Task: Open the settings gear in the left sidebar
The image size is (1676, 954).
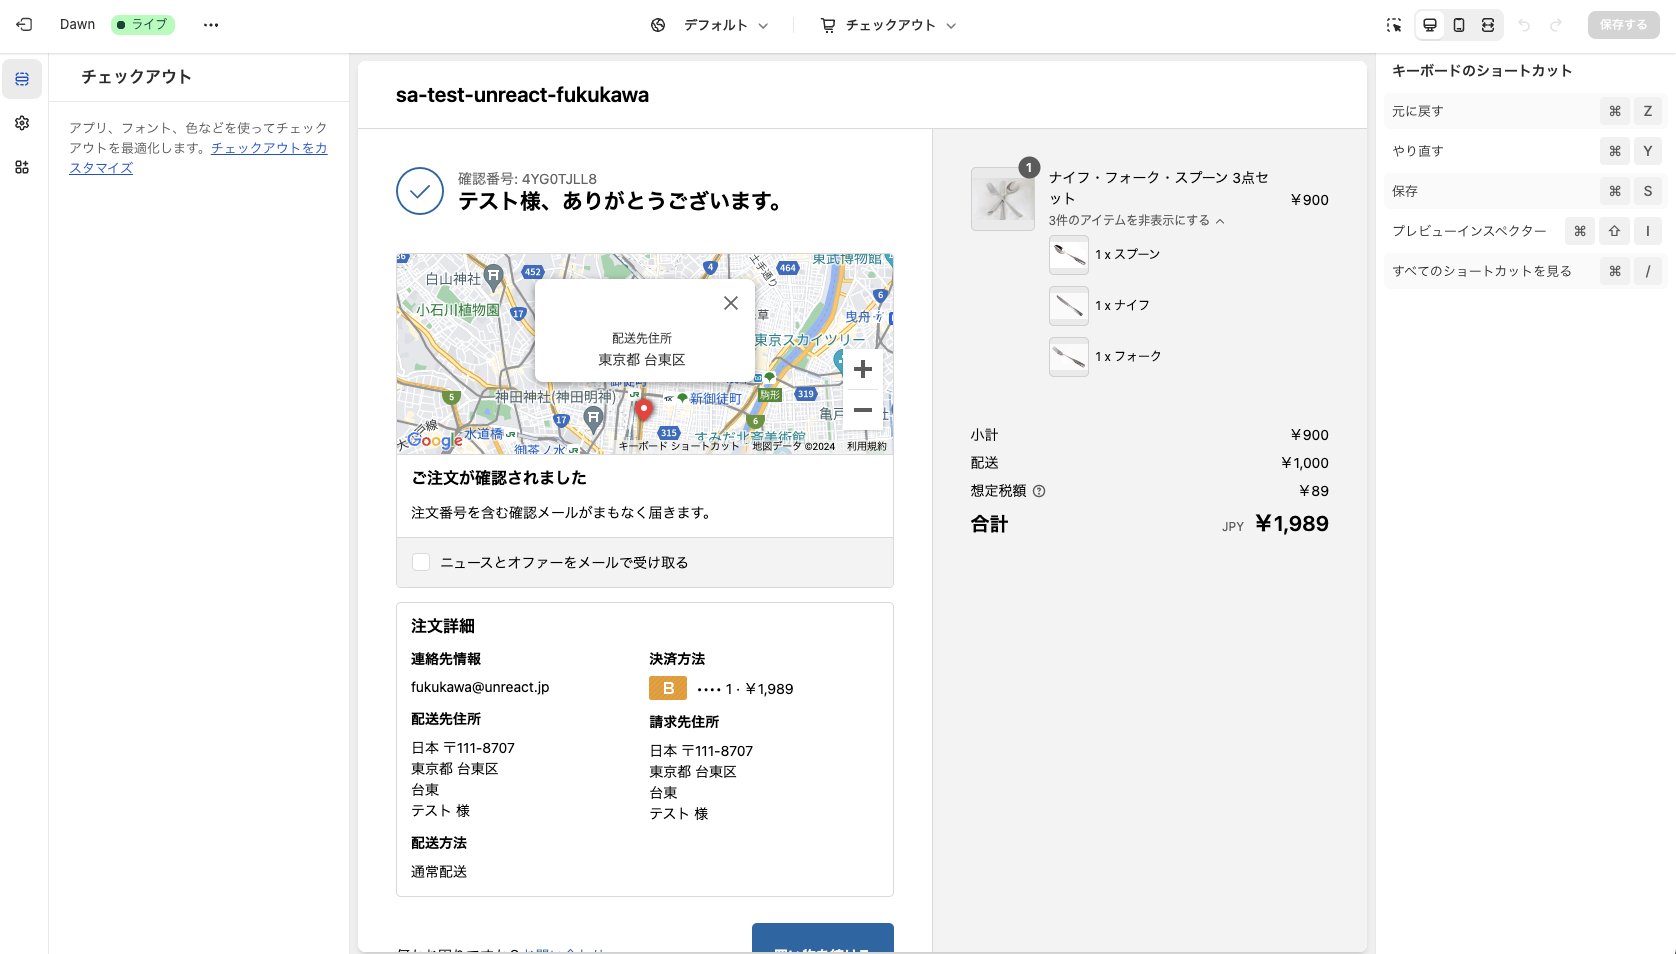Action: (x=22, y=123)
